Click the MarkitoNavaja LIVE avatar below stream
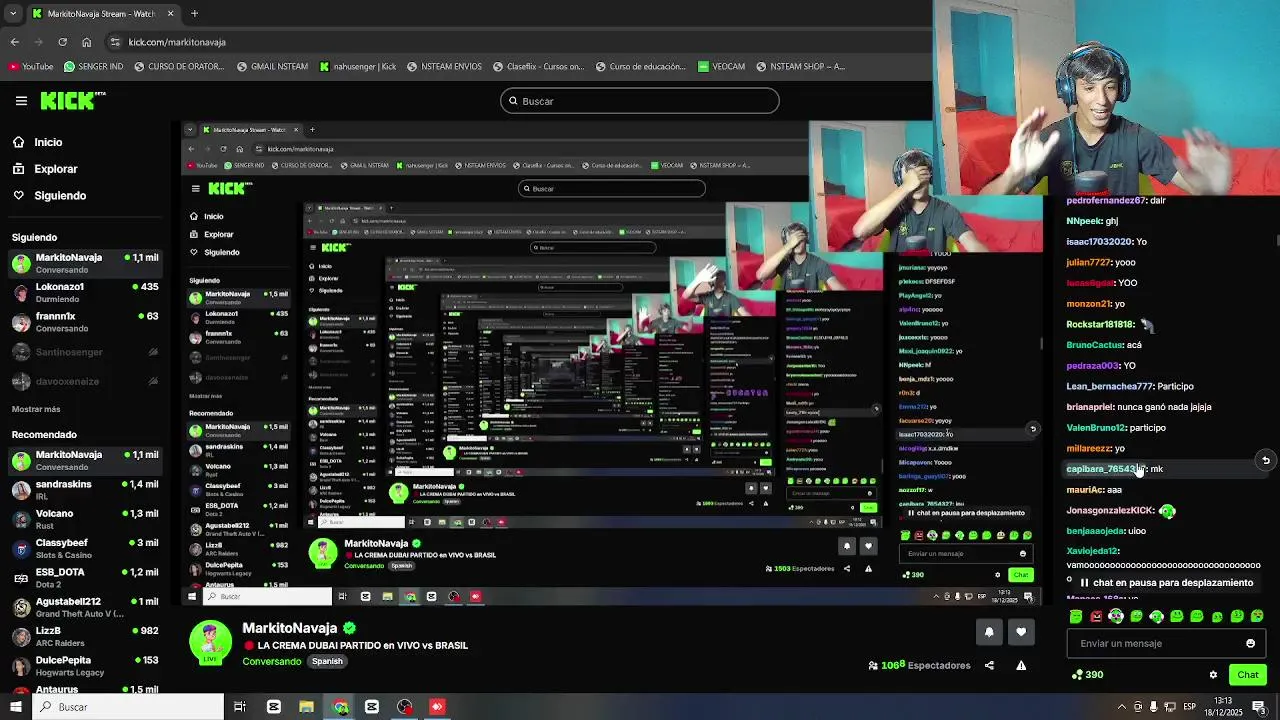Viewport: 1280px width, 720px height. click(210, 643)
